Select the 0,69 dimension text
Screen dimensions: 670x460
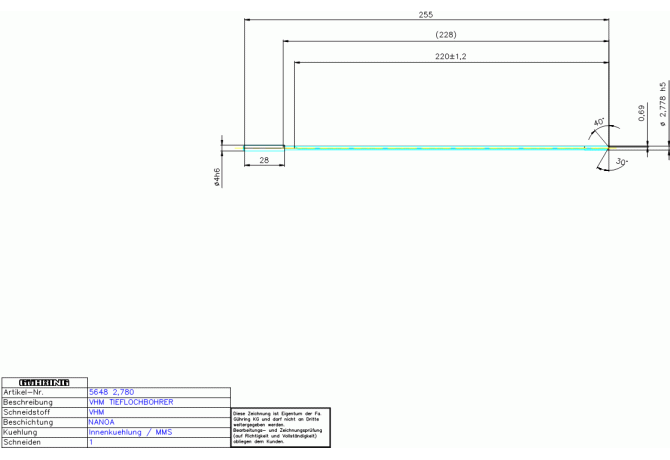tap(641, 112)
